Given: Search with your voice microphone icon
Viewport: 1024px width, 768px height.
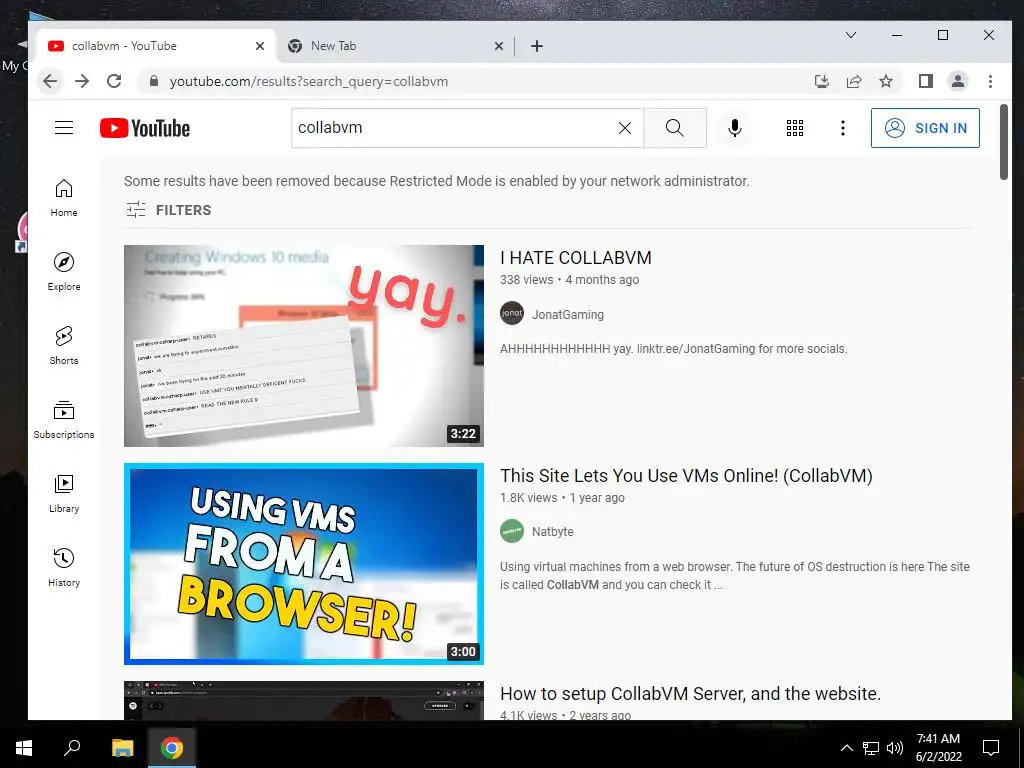Looking at the screenshot, I should pyautogui.click(x=735, y=128).
